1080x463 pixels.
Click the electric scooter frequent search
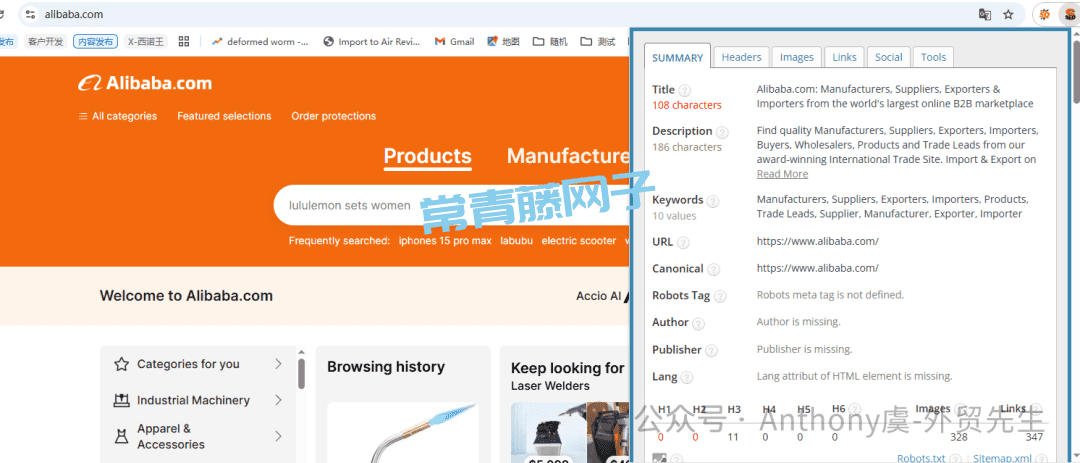click(x=579, y=240)
